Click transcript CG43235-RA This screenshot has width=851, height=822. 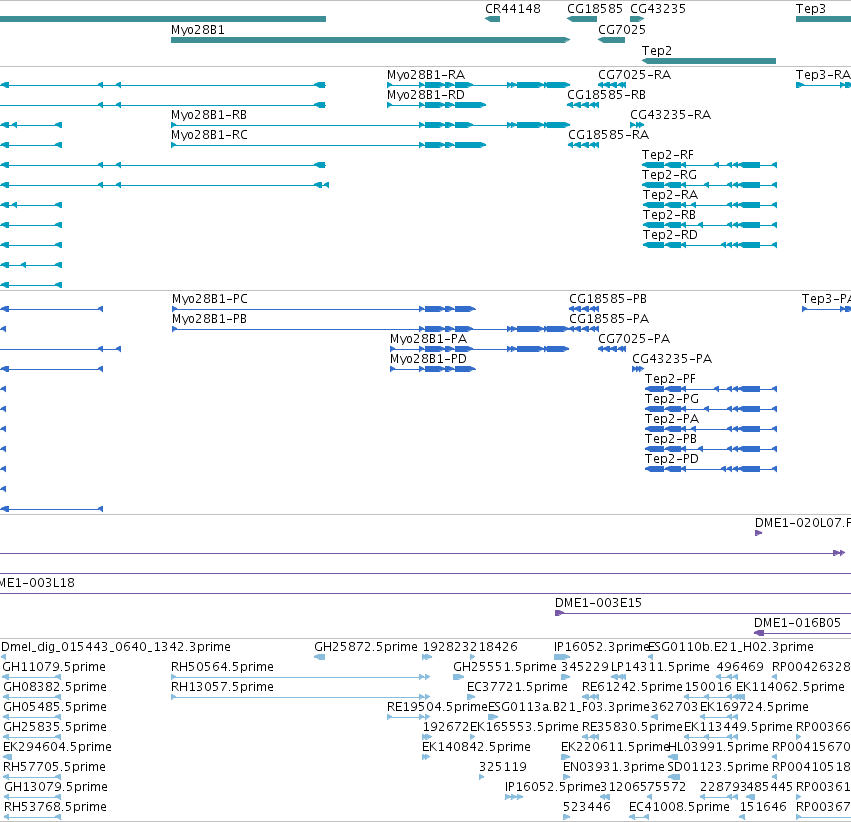[637, 125]
